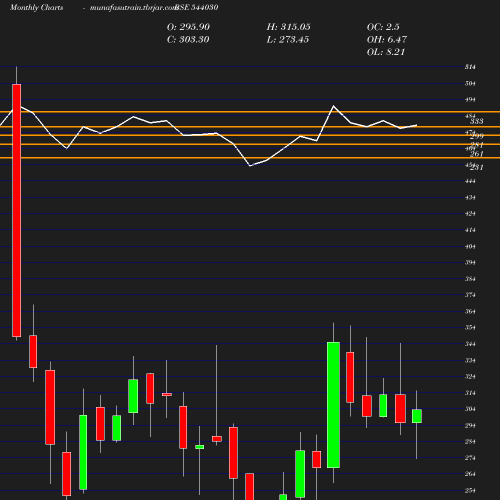Select the open value "O: 295.90"
500x500 pixels.
click(x=188, y=27)
